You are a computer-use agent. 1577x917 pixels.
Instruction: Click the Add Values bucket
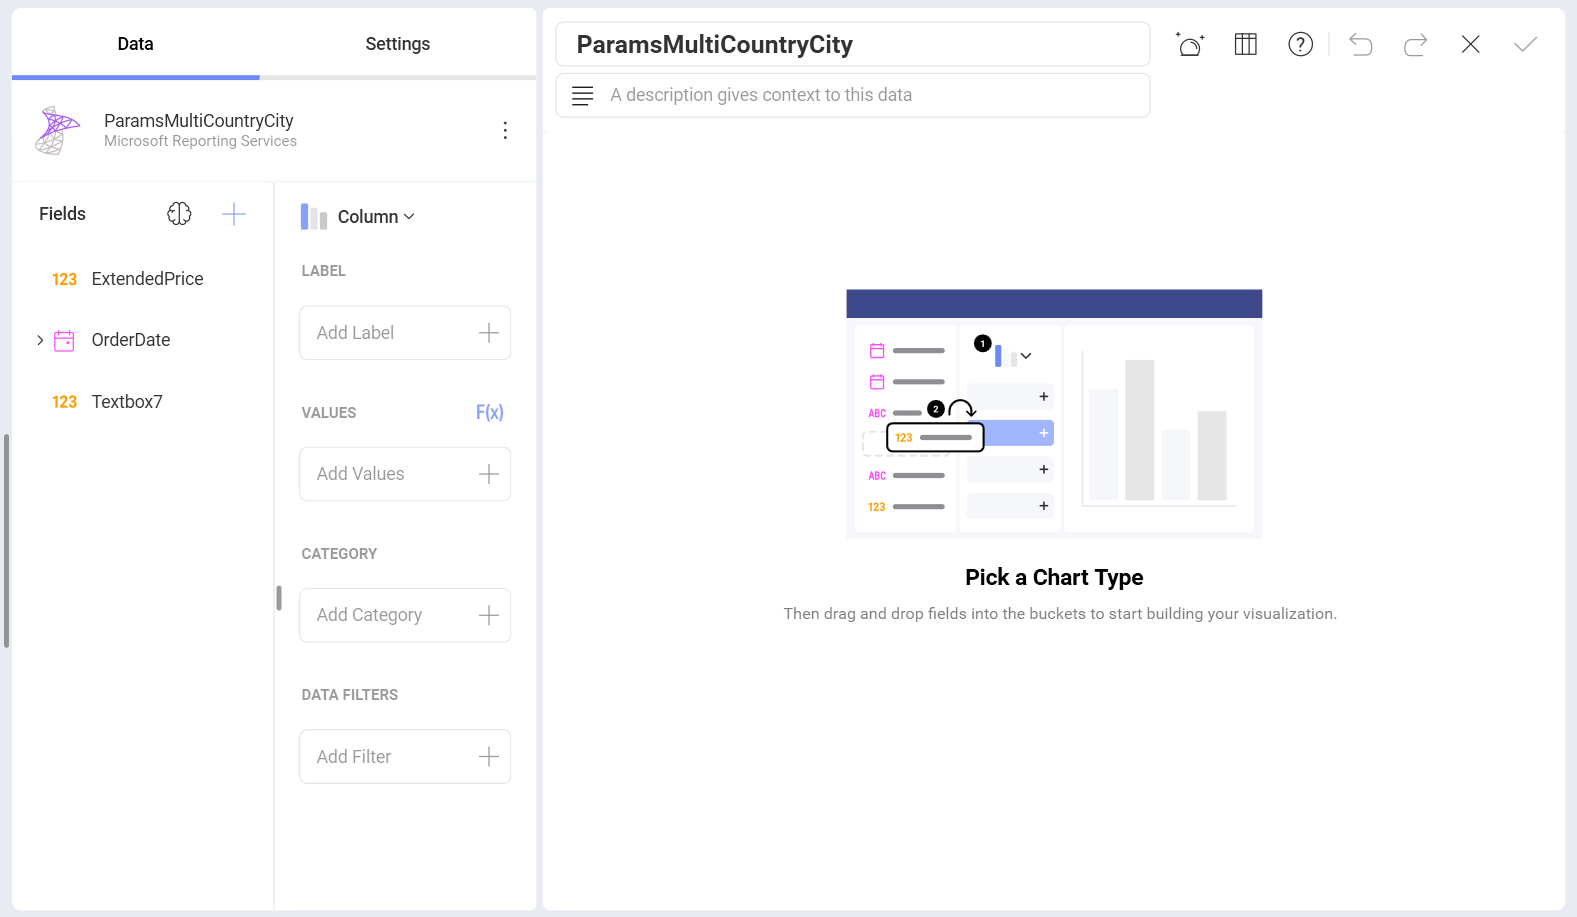coord(405,474)
